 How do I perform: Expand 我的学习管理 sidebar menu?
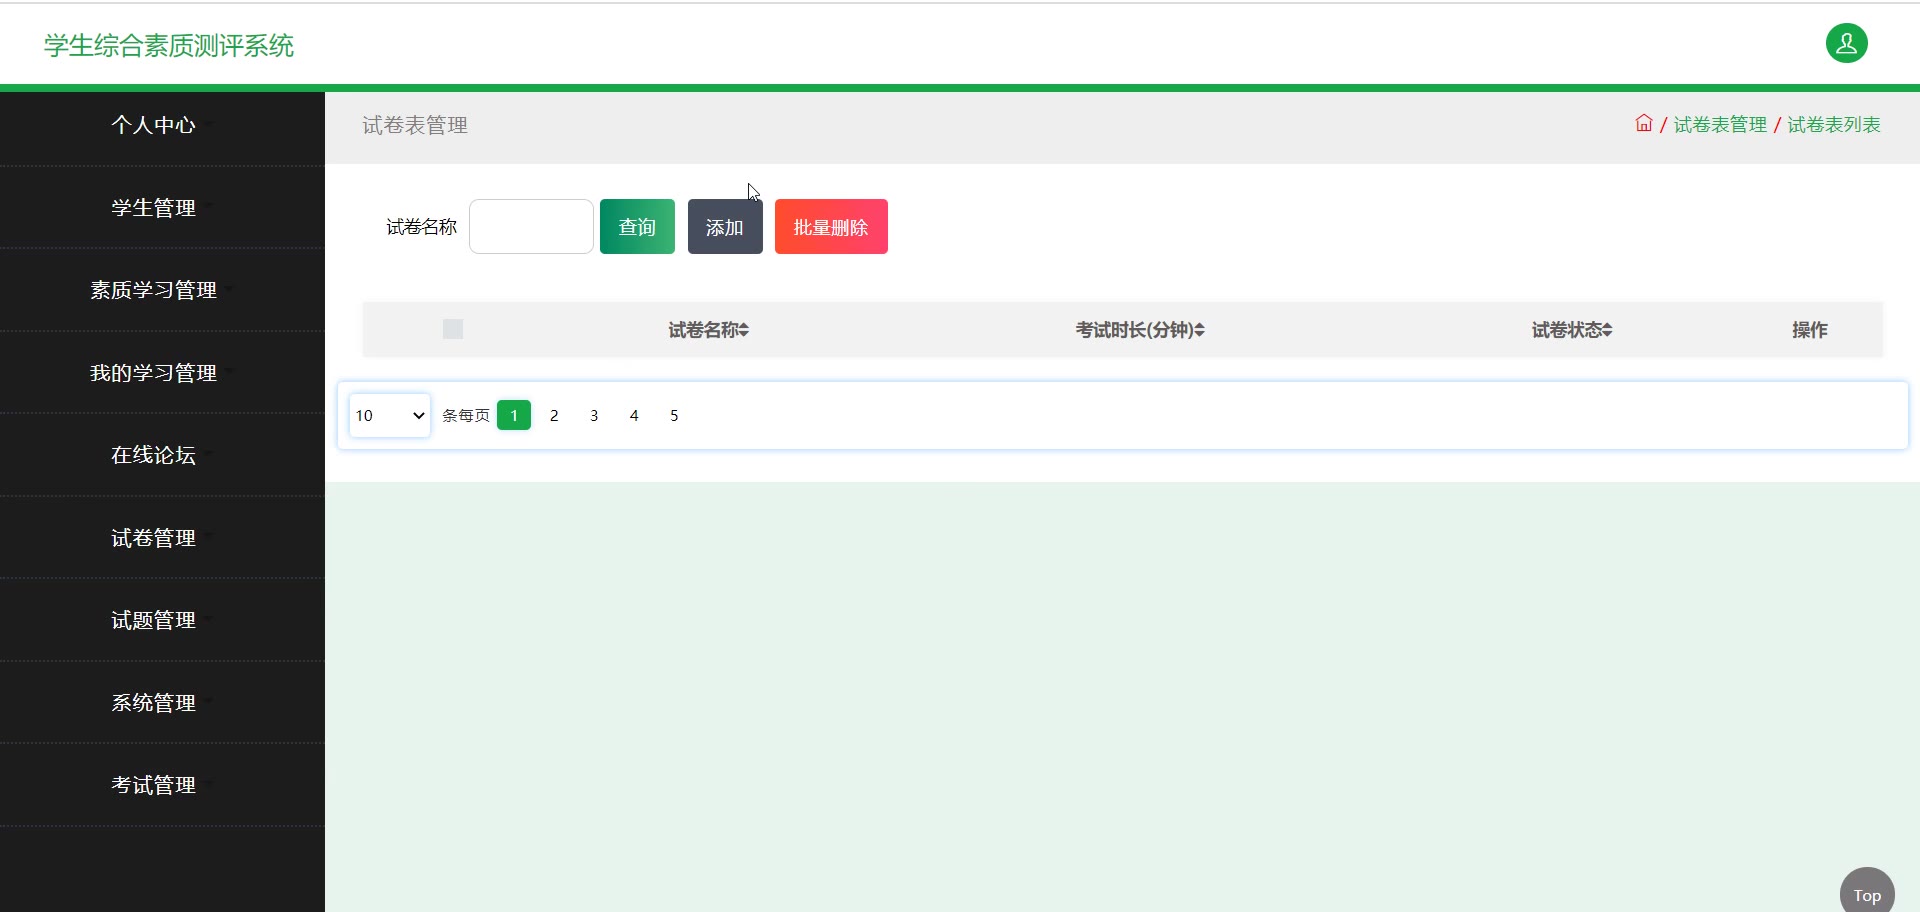162,373
